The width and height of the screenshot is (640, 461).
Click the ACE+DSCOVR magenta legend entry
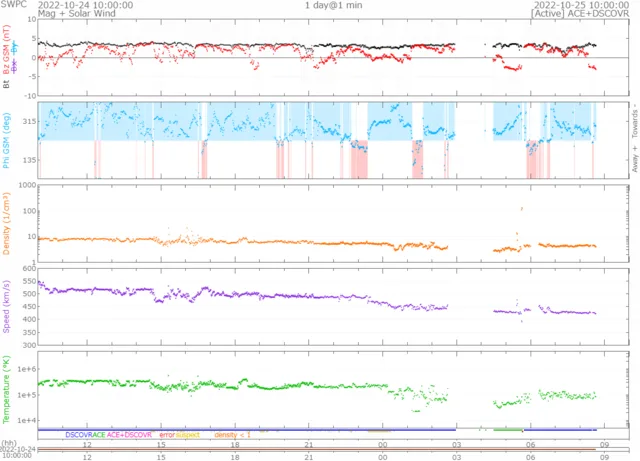coord(130,435)
